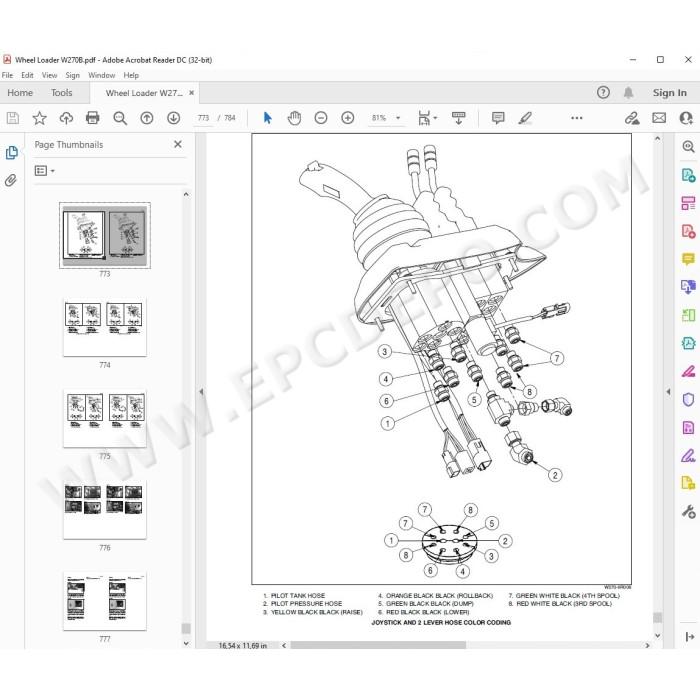Open the Edit menu
The width and height of the screenshot is (700, 700).
click(x=27, y=75)
